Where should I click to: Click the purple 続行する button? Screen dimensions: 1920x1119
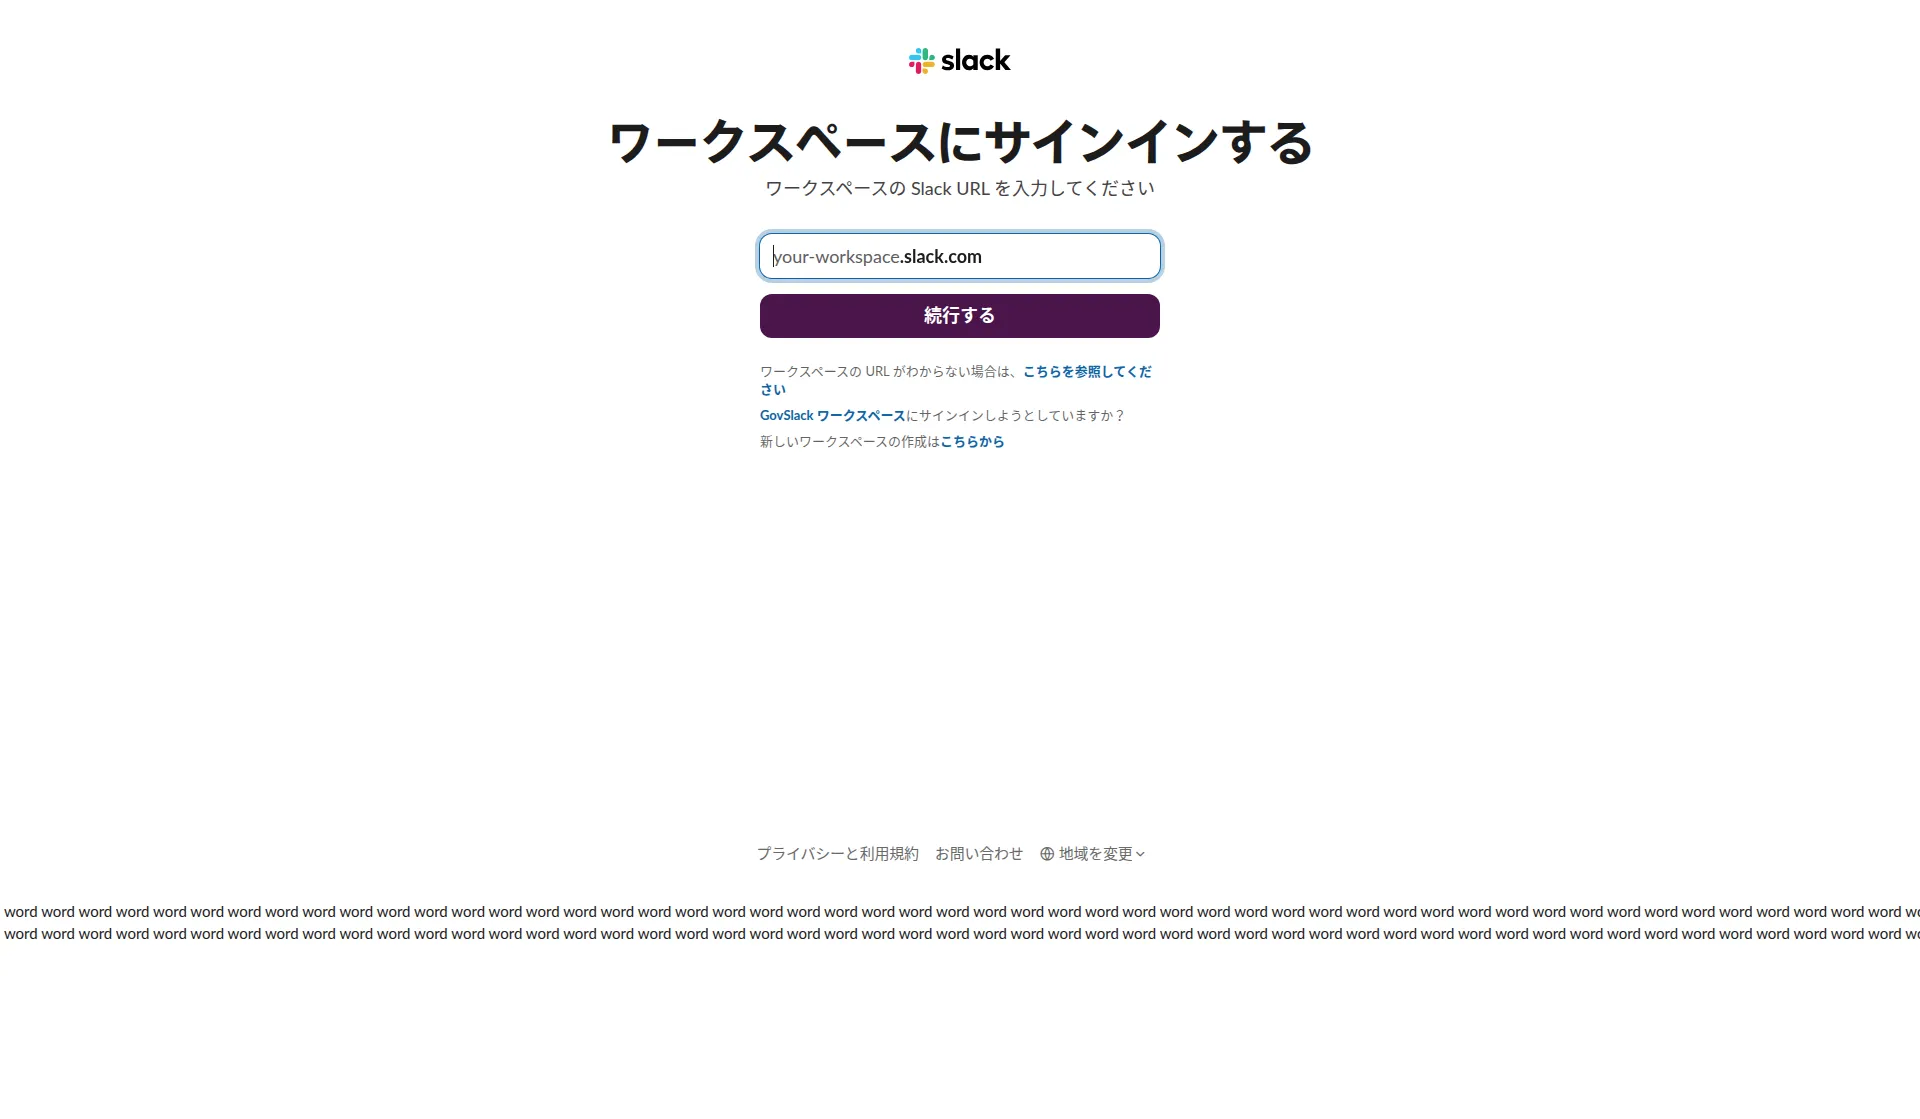960,316
